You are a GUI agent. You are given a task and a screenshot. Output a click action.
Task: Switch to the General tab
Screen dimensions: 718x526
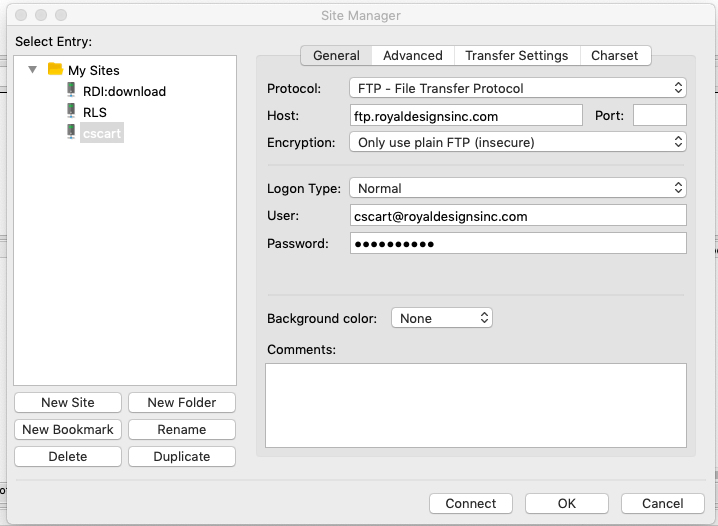(x=336, y=55)
